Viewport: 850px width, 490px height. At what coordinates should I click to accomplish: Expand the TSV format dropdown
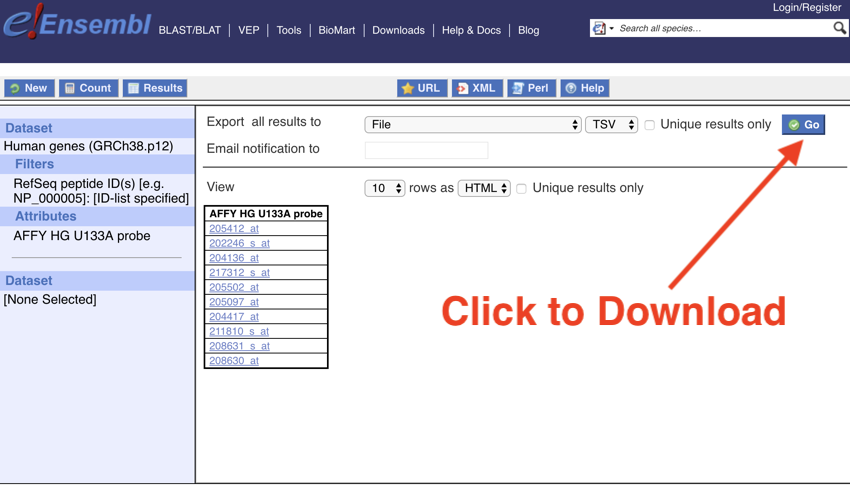[611, 125]
